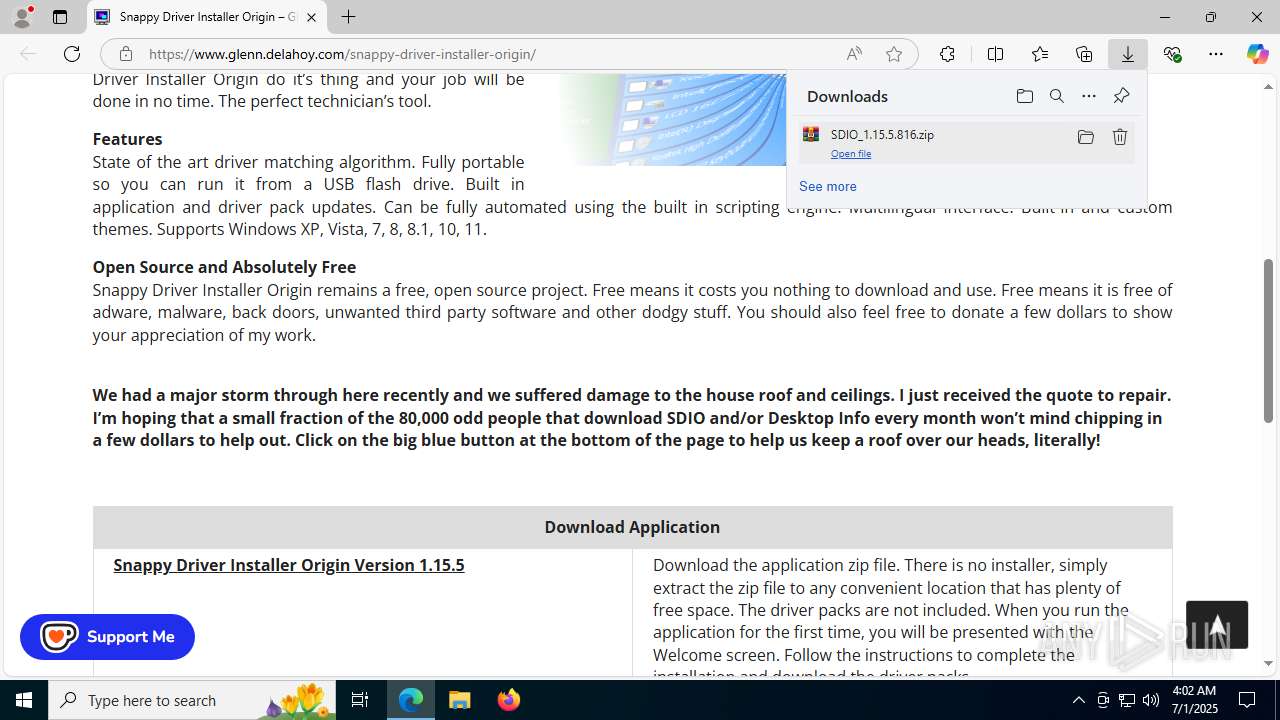Open Collections icon

point(1084,54)
